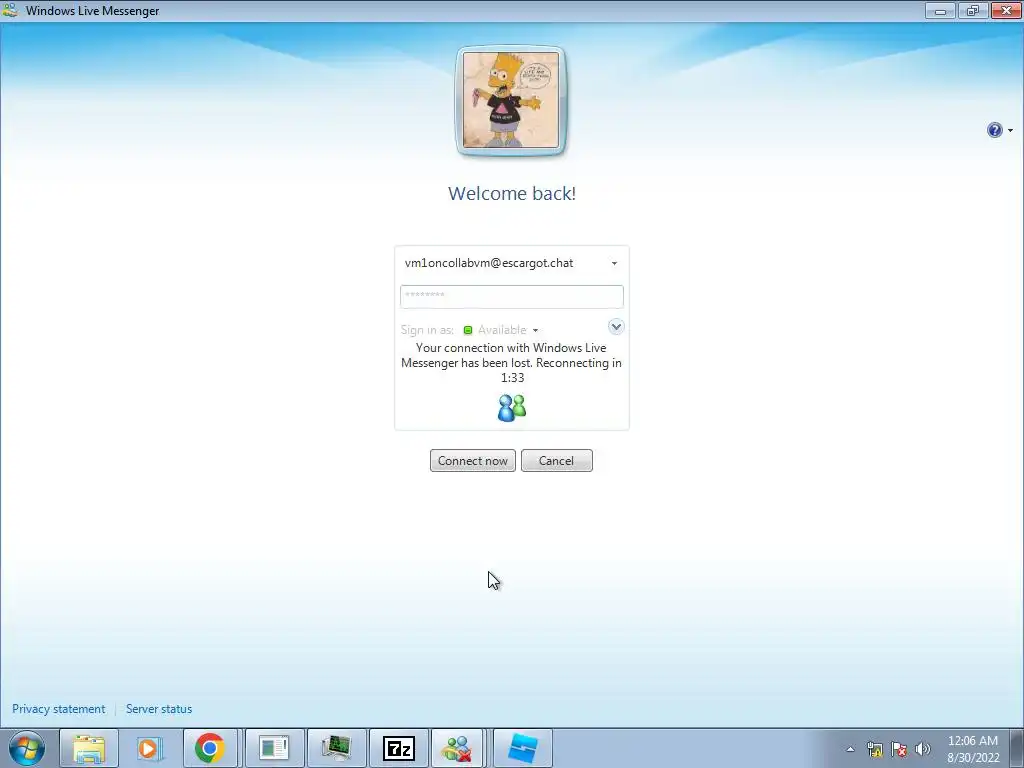Open the Privacy statement link
The width and height of the screenshot is (1024, 768).
(59, 709)
